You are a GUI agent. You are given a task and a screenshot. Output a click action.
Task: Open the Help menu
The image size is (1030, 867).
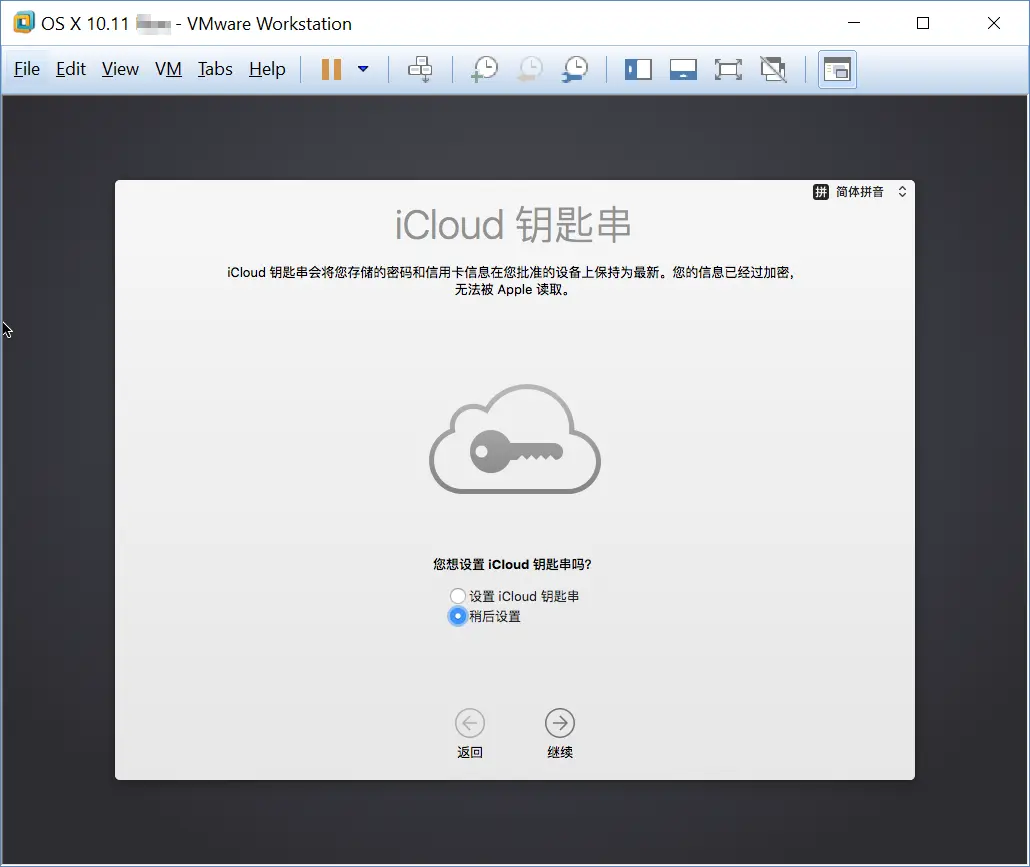click(267, 69)
